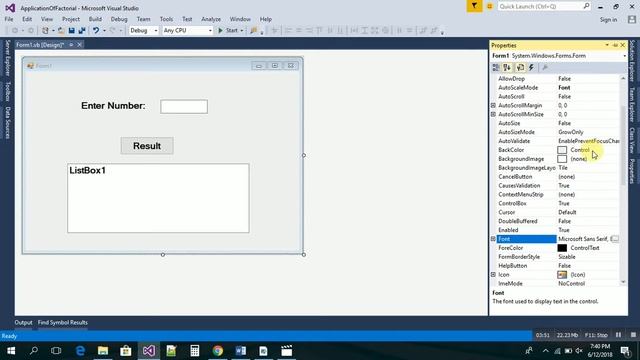
Task: Click the Font property ellipsis button
Action: [x=615, y=239]
